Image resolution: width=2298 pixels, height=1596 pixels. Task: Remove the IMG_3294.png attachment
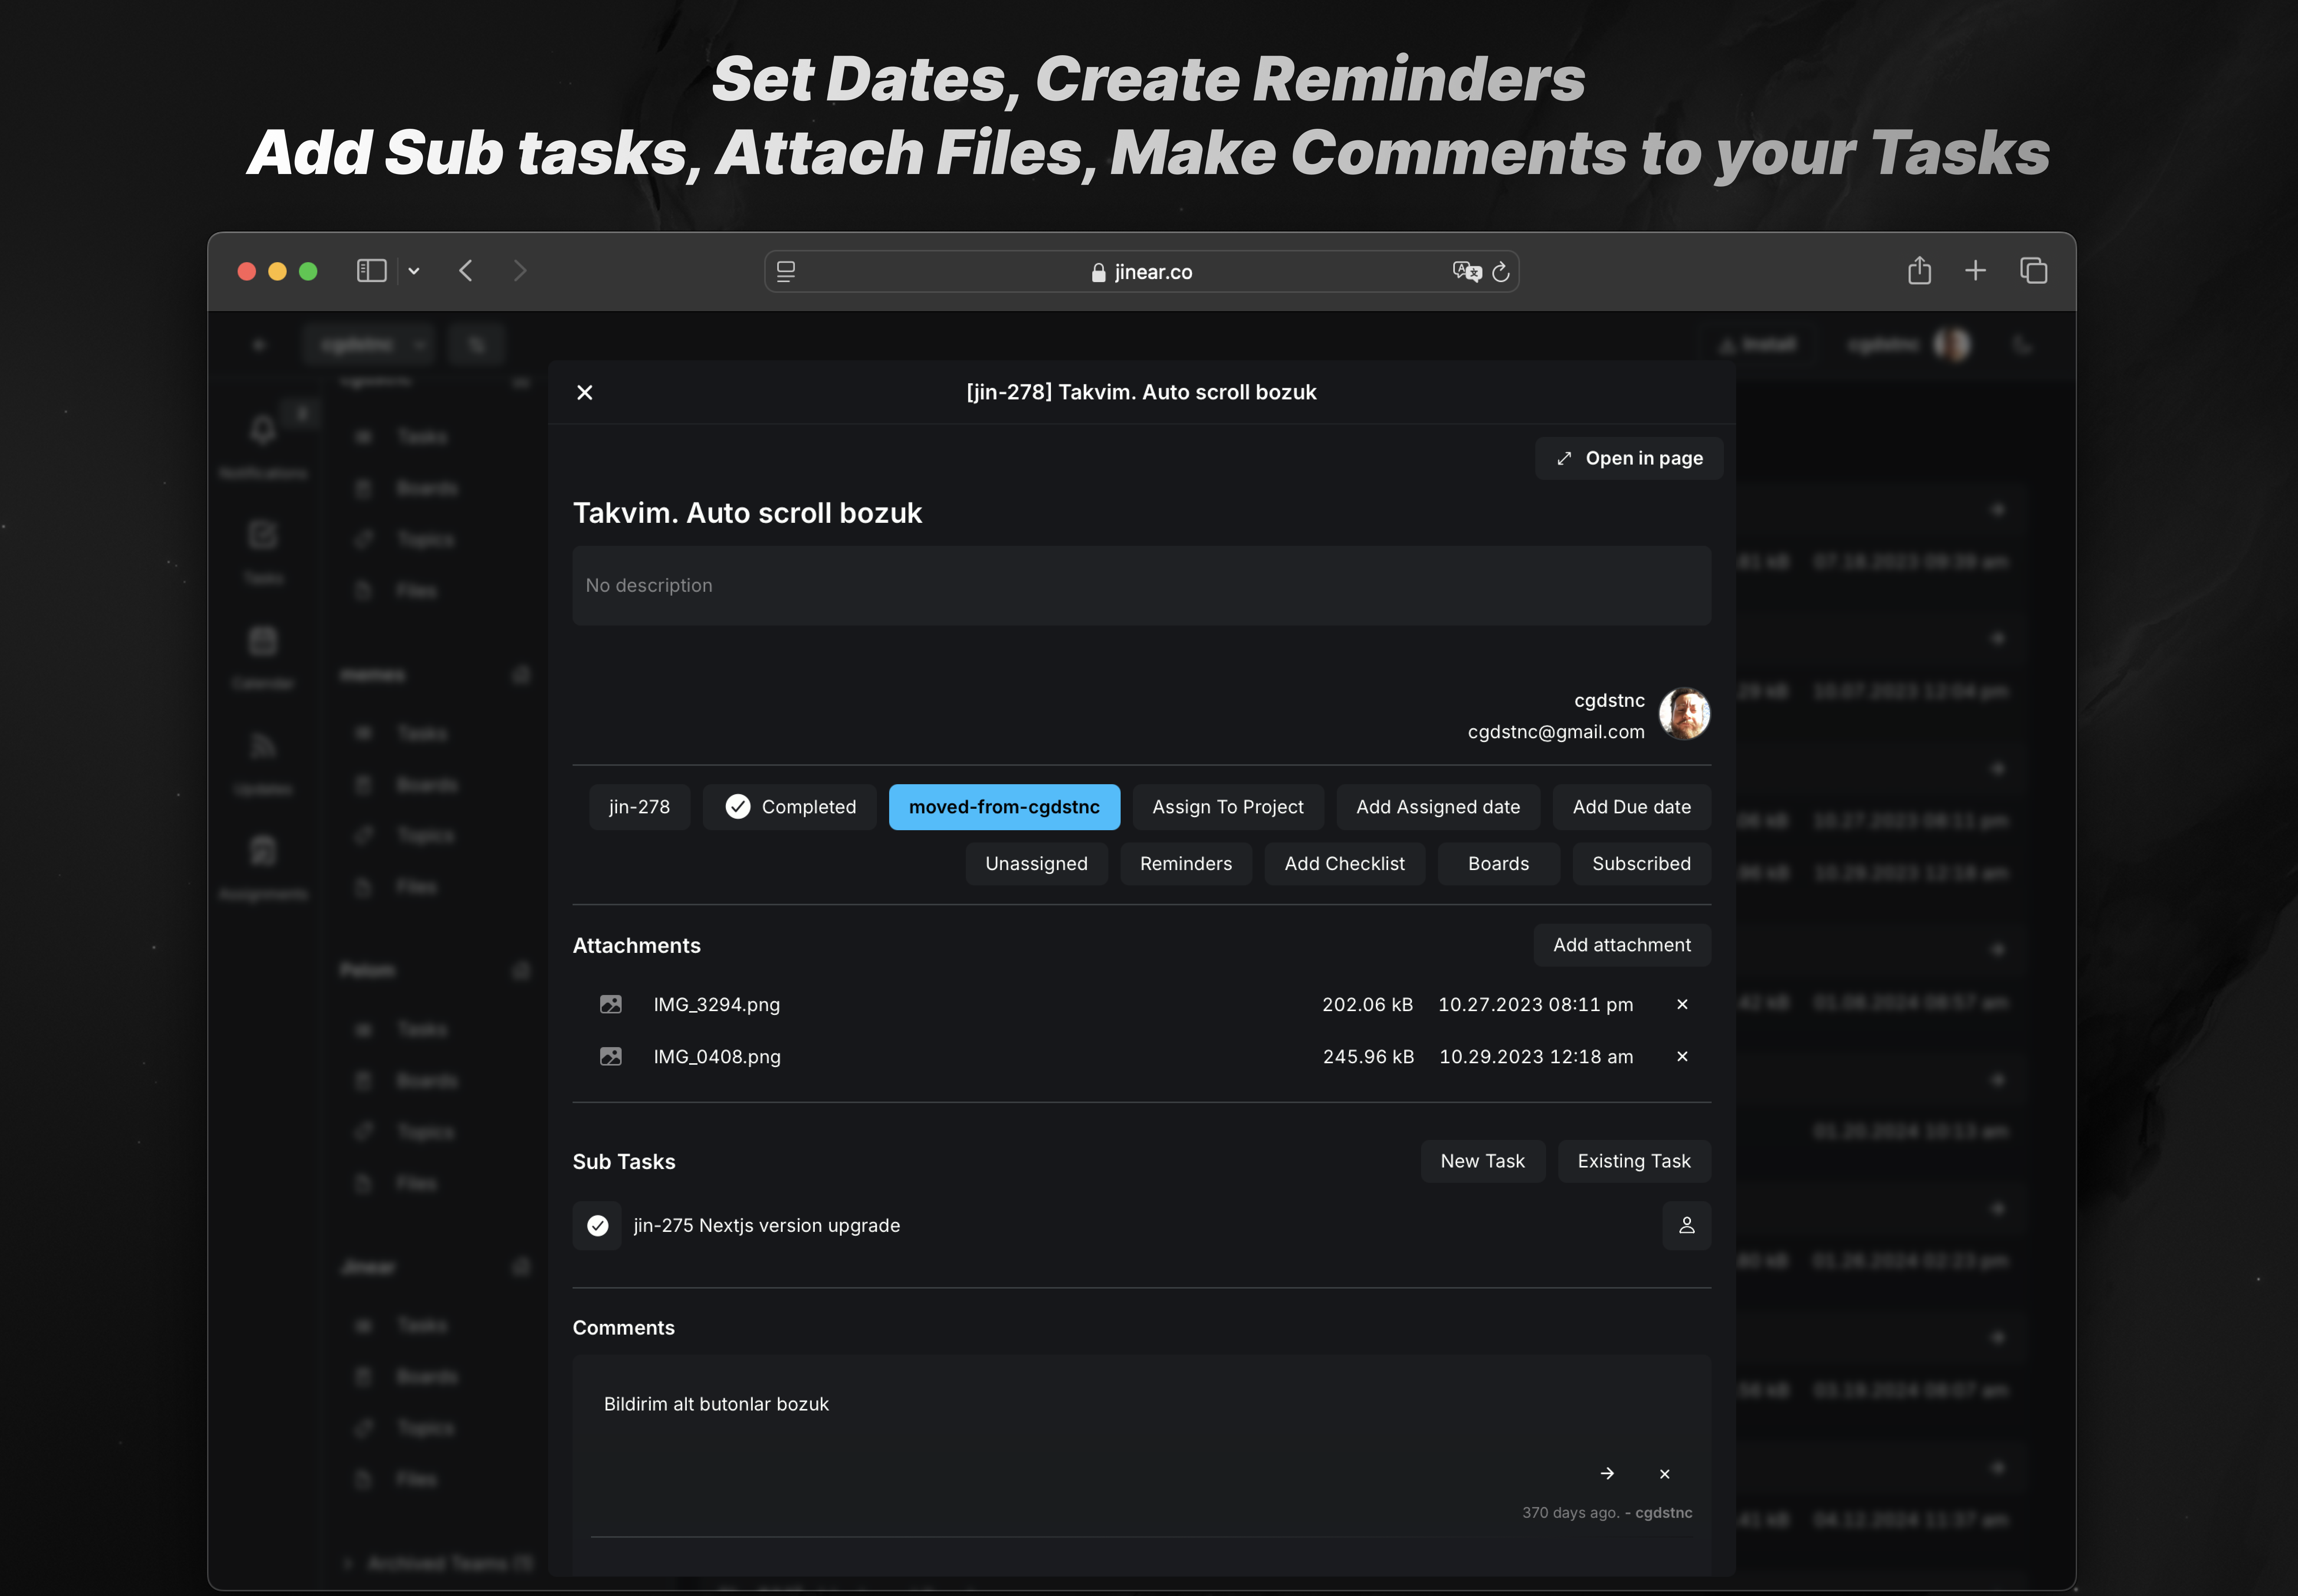(x=1682, y=1004)
